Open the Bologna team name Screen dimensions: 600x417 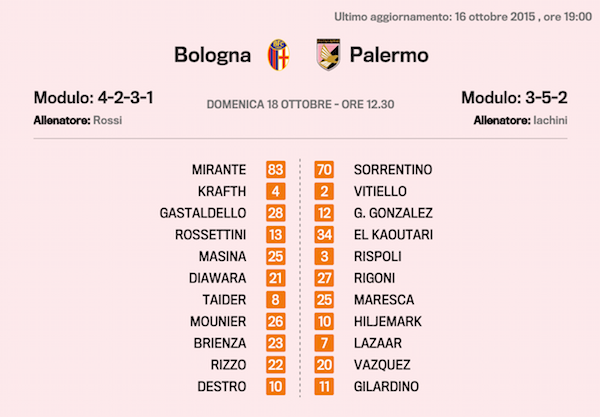[x=212, y=55]
